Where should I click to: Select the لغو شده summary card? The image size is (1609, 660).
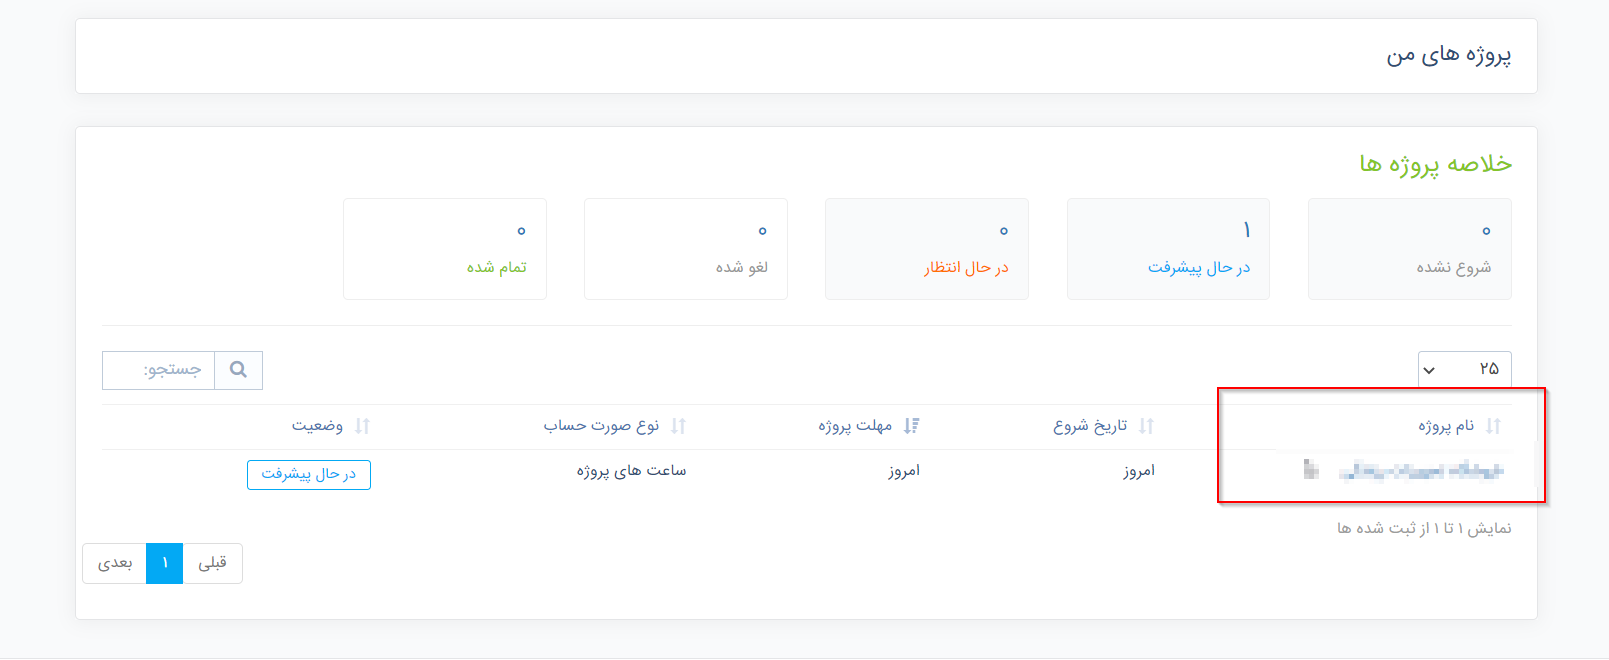(x=685, y=249)
